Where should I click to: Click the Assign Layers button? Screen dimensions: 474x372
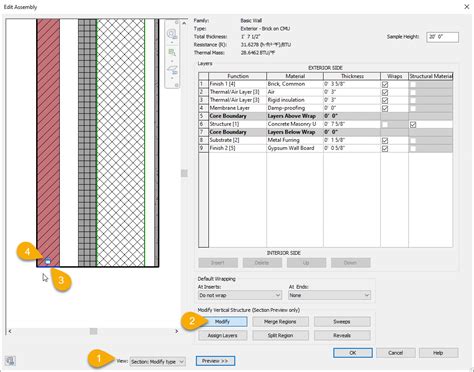[223, 335]
